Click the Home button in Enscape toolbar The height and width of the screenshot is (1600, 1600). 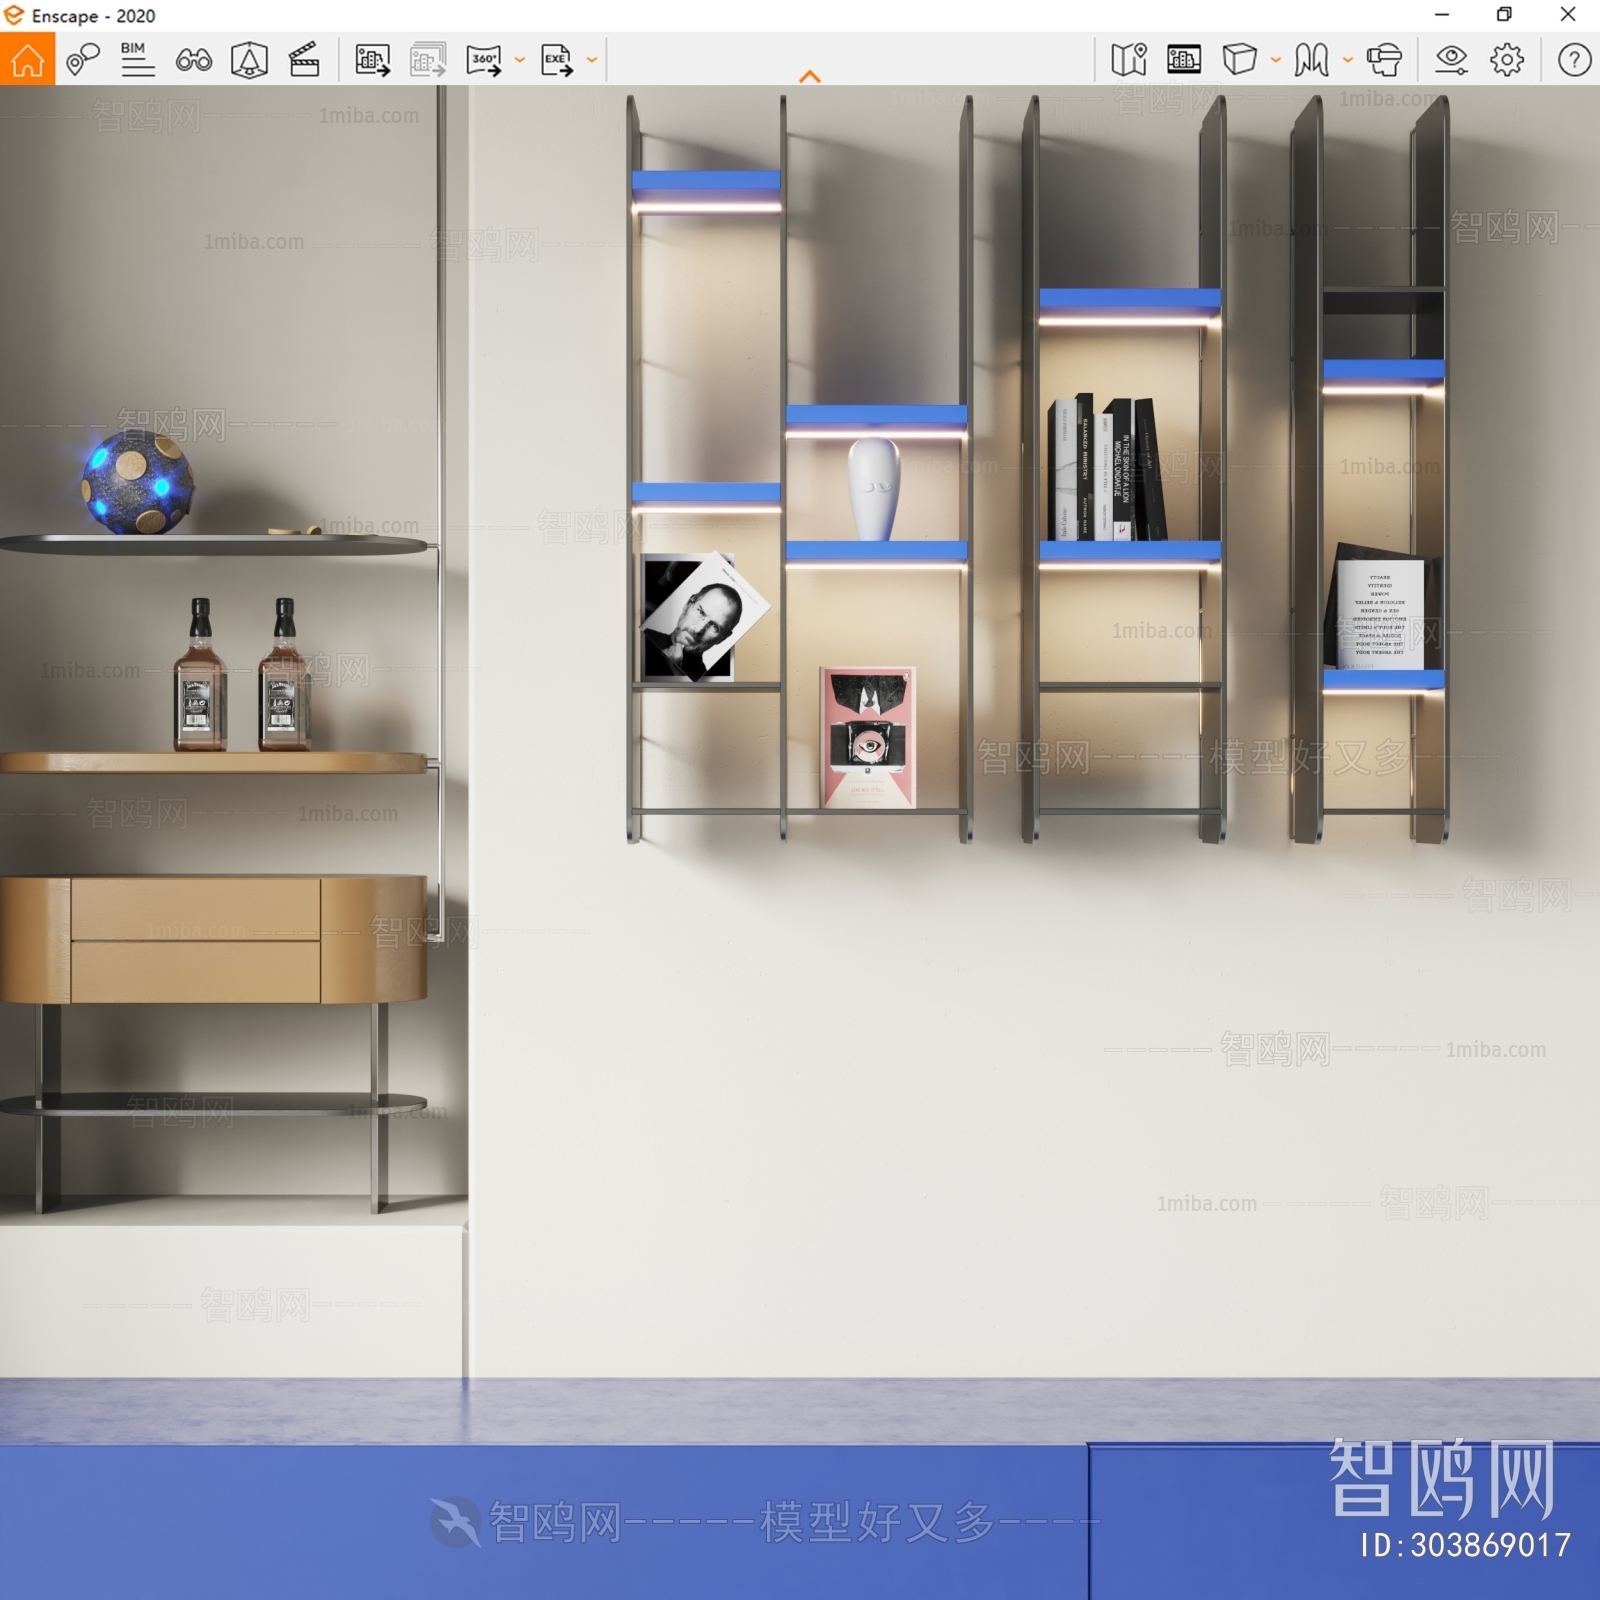click(x=27, y=59)
